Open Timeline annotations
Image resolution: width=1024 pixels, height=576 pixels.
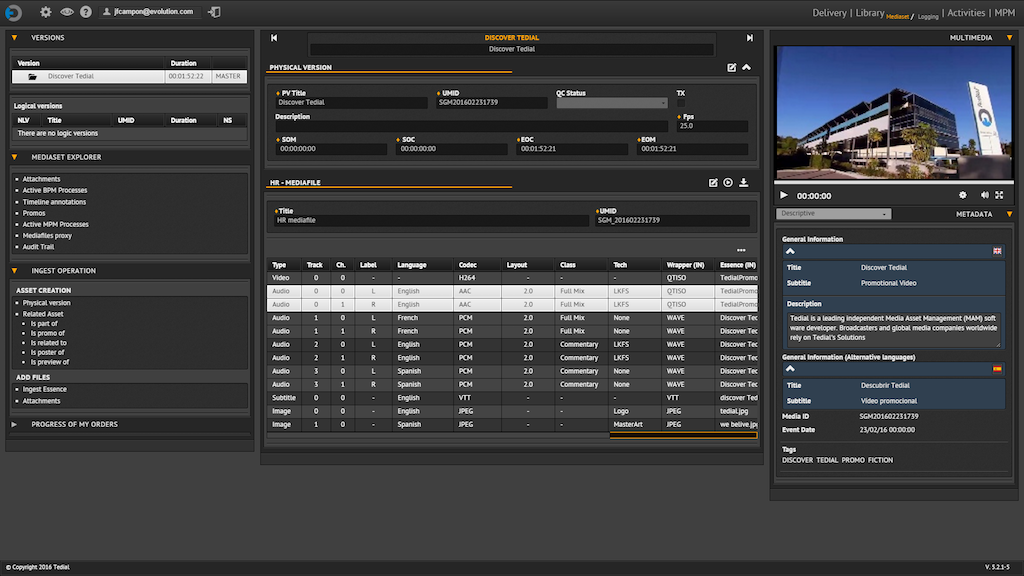coord(54,202)
